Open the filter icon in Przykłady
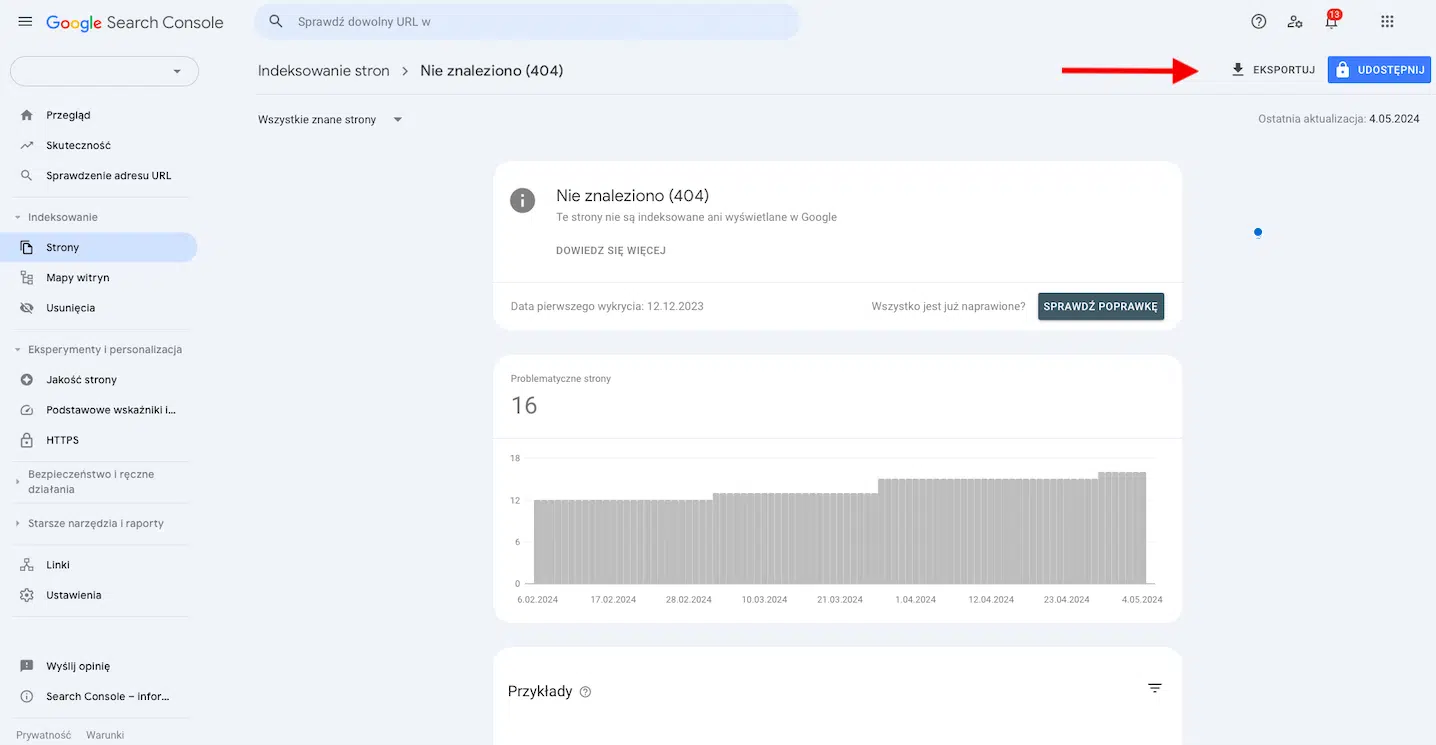 point(1155,688)
